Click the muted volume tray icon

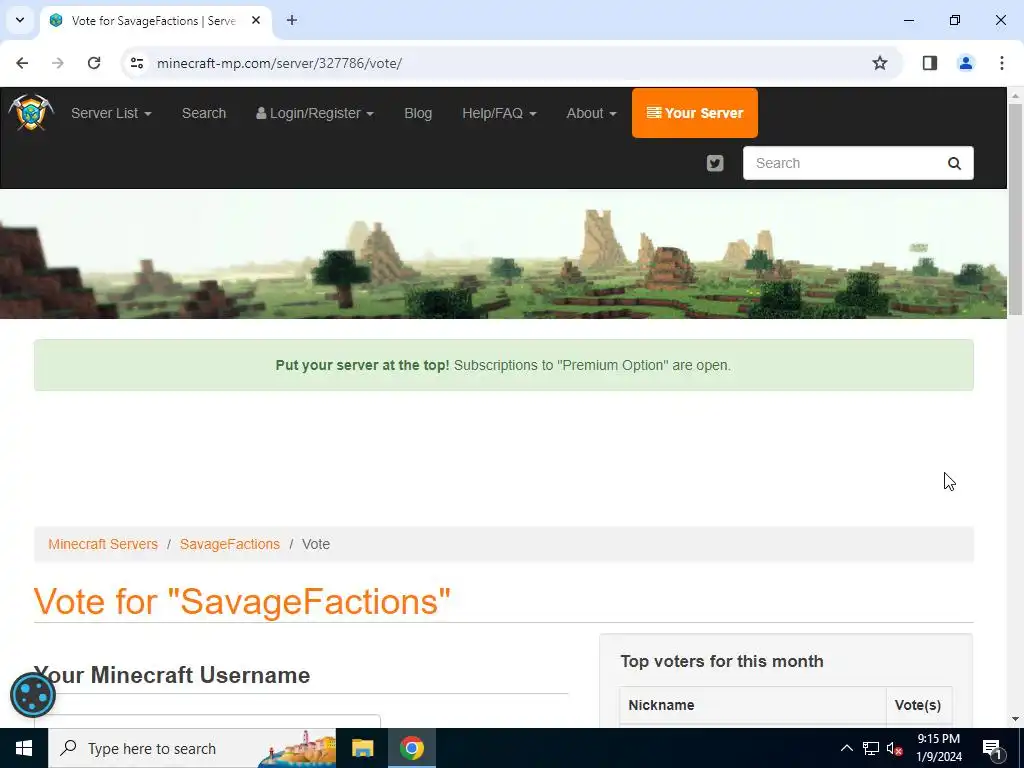pyautogui.click(x=895, y=748)
